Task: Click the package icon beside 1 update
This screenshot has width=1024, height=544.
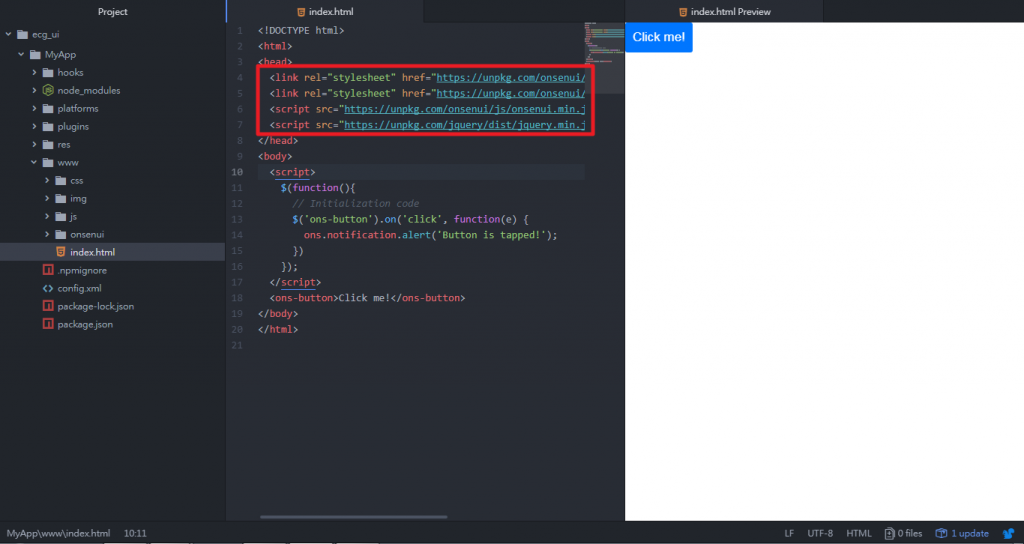Action: [x=941, y=534]
